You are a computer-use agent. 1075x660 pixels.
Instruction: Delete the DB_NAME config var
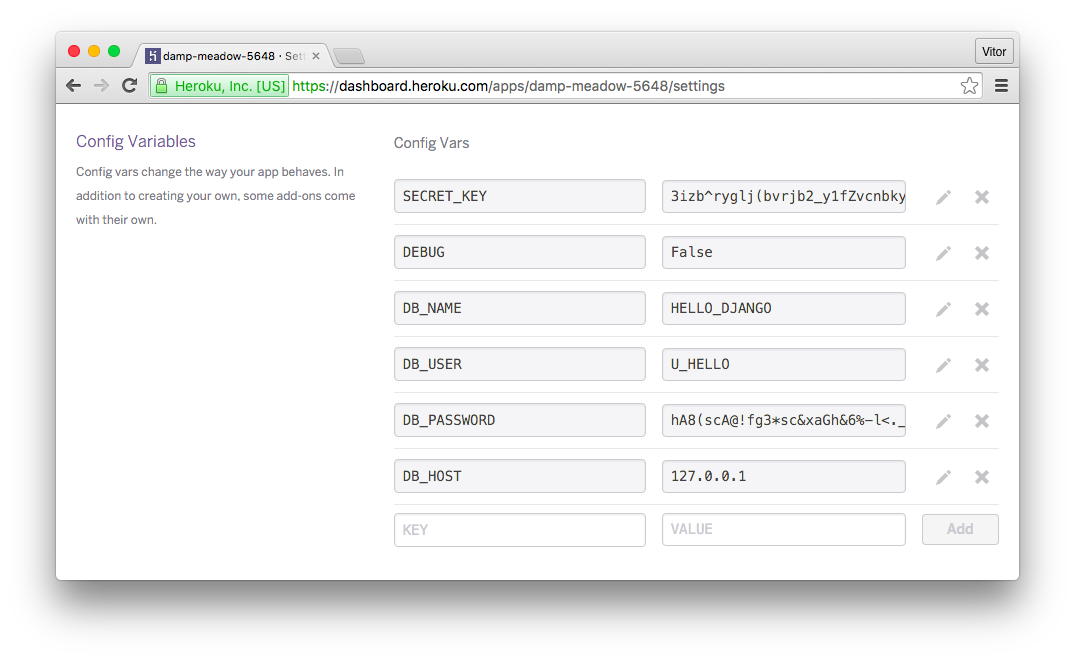tap(982, 309)
